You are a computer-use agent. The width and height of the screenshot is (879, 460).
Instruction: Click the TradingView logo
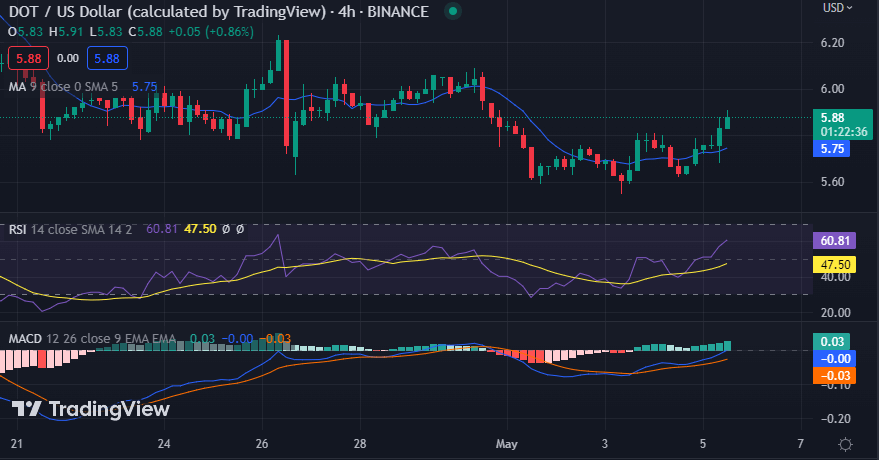91,409
